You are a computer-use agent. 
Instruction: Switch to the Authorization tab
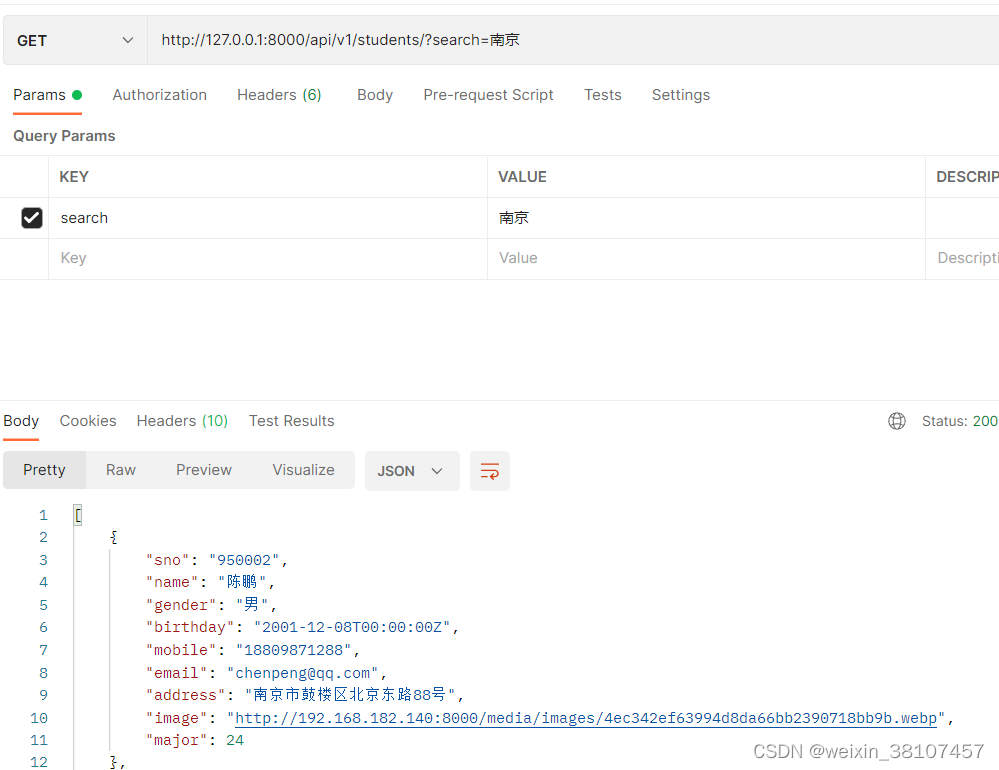click(x=159, y=95)
